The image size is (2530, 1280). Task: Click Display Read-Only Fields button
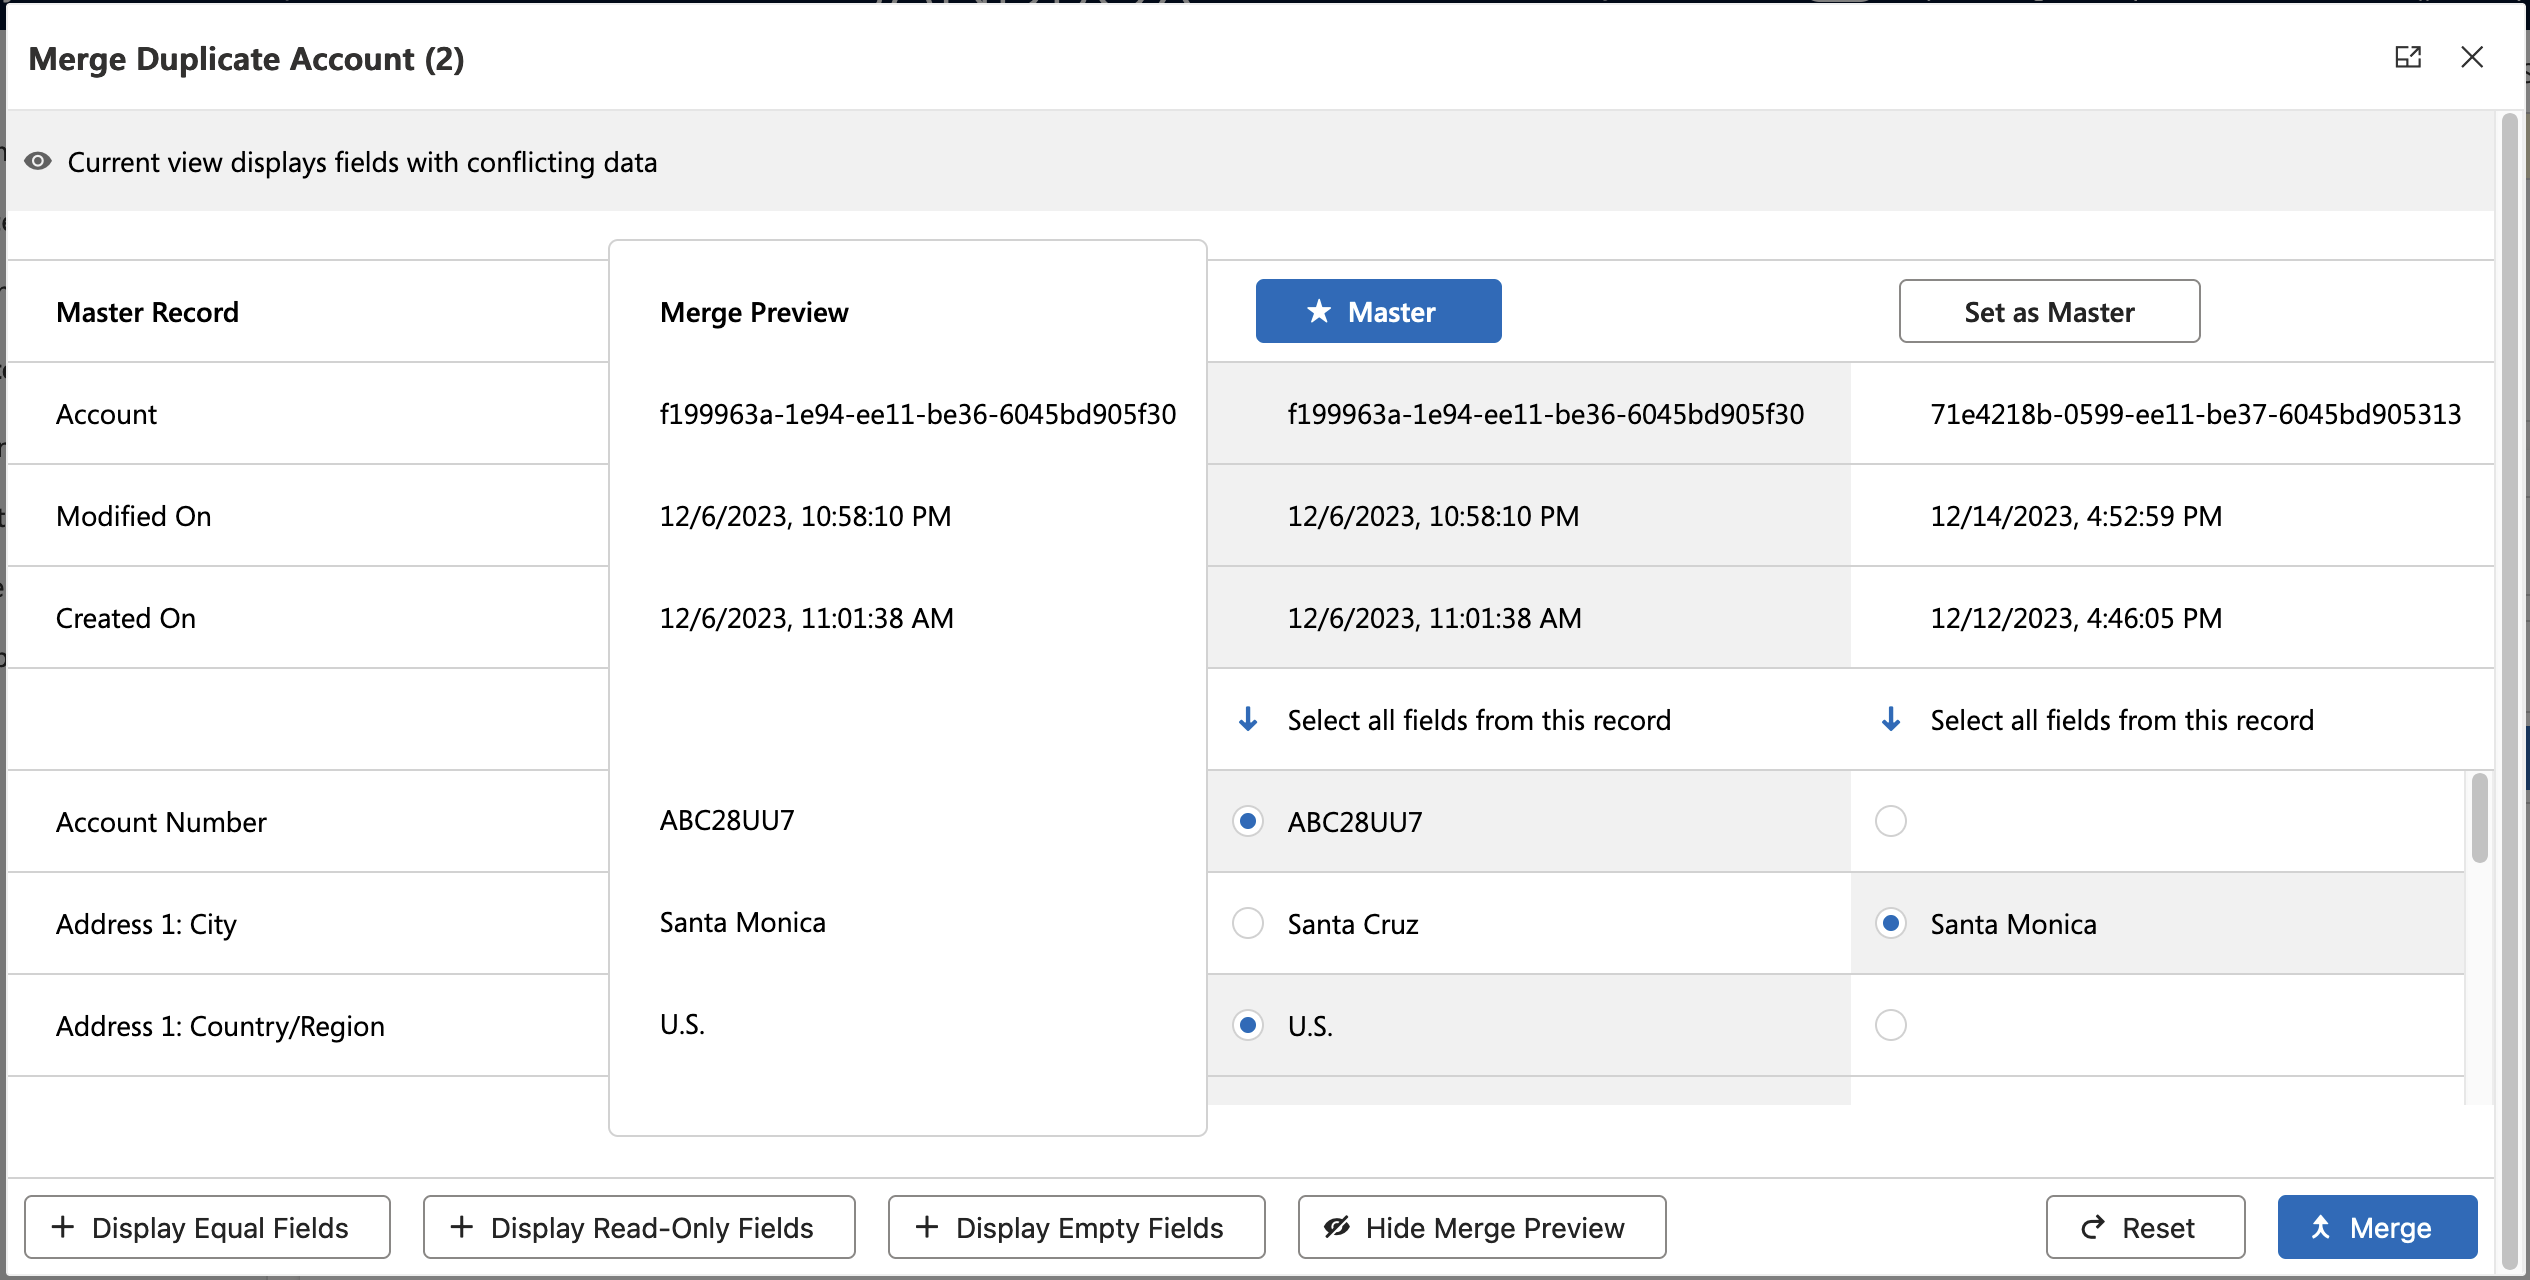pyautogui.click(x=639, y=1227)
